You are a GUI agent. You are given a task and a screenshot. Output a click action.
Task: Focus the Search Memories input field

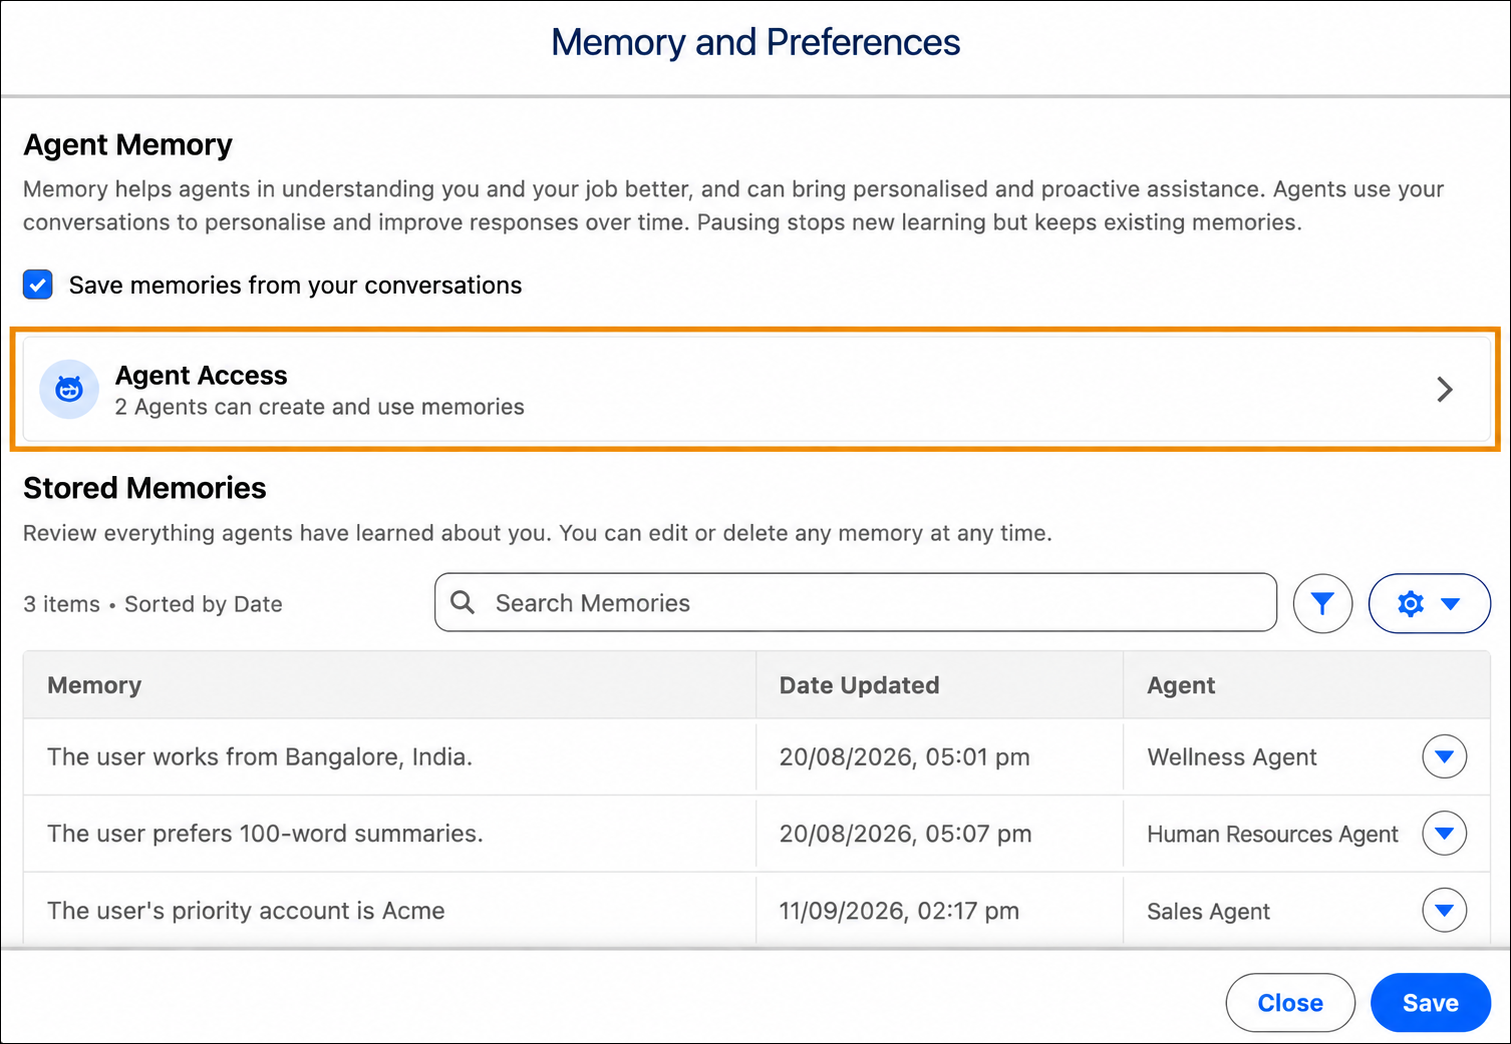[856, 602]
